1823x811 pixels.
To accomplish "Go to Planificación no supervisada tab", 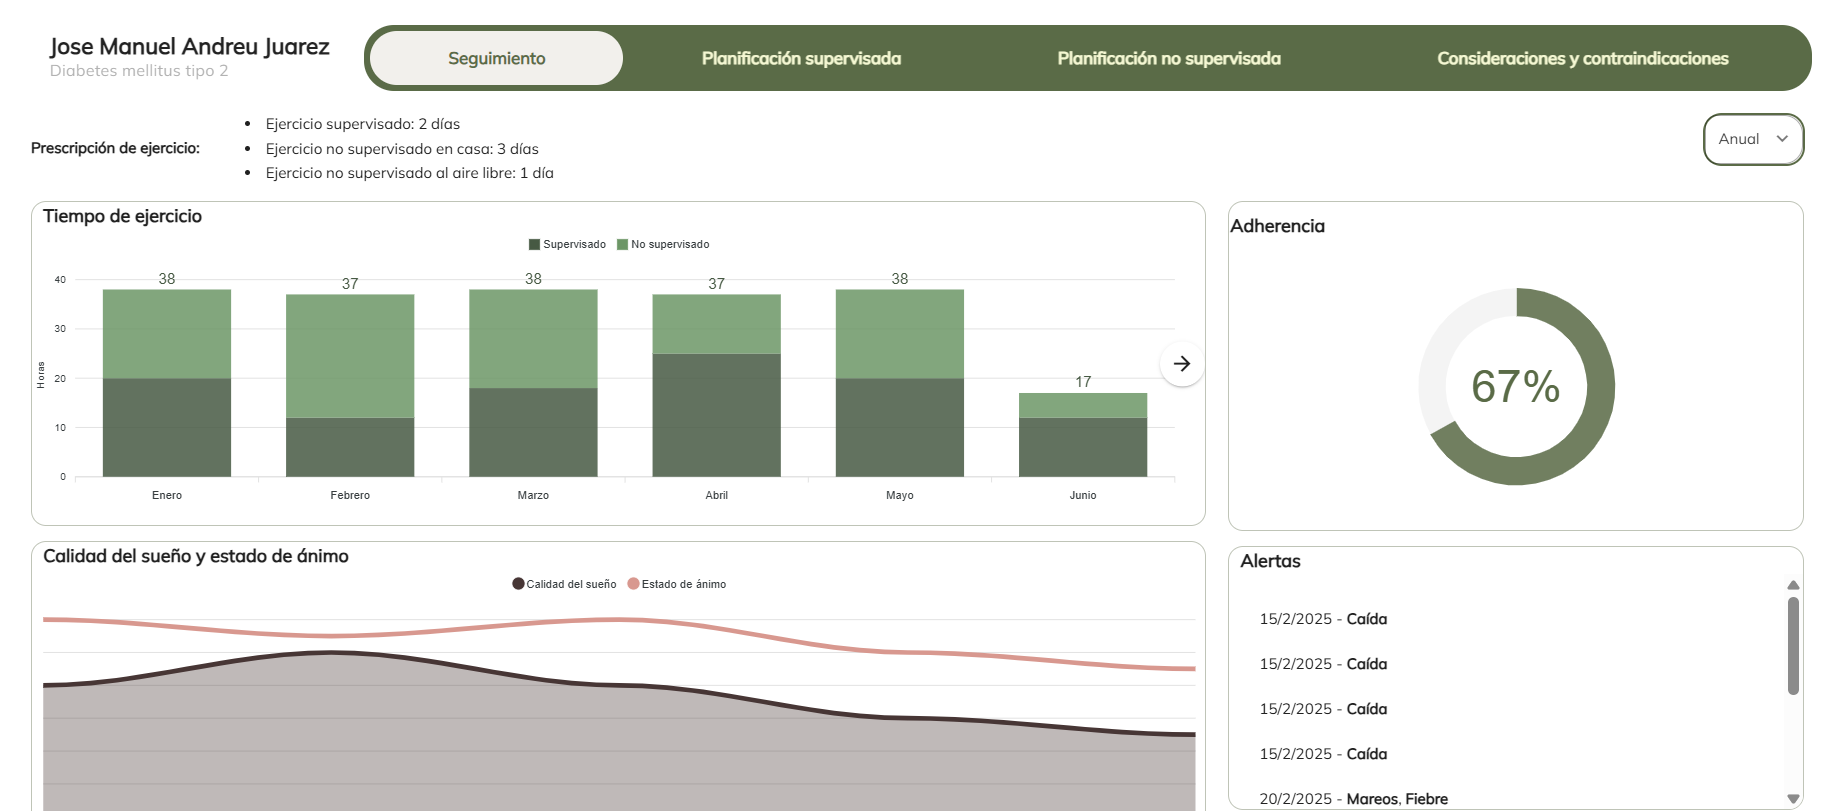I will click(1168, 58).
